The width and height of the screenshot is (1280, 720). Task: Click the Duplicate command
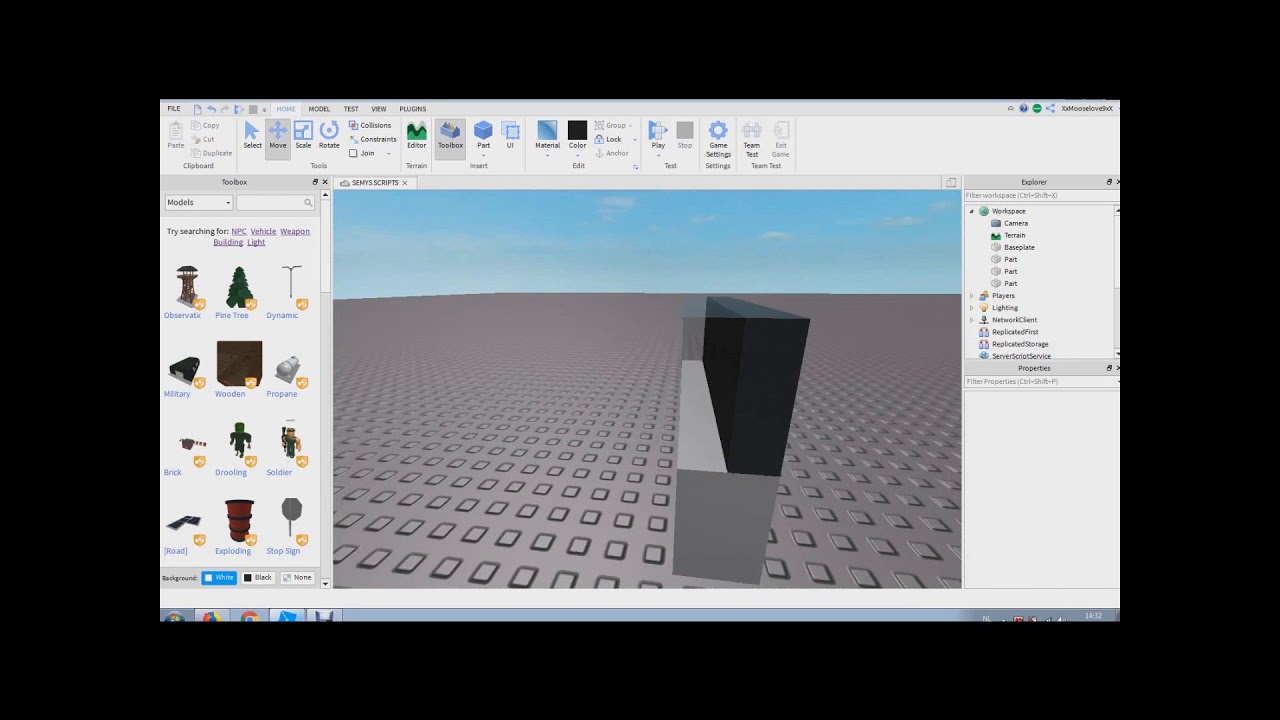(211, 153)
